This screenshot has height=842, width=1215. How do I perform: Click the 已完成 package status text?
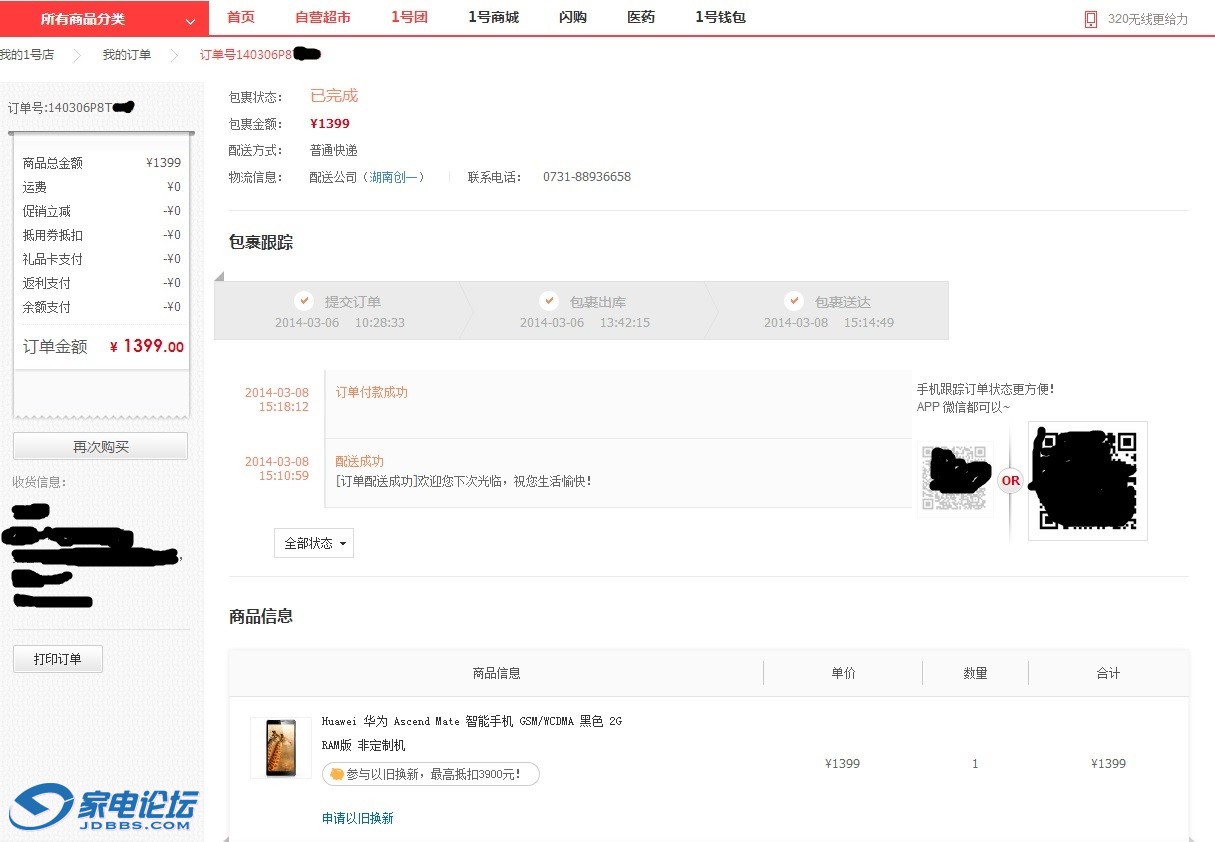[x=334, y=96]
